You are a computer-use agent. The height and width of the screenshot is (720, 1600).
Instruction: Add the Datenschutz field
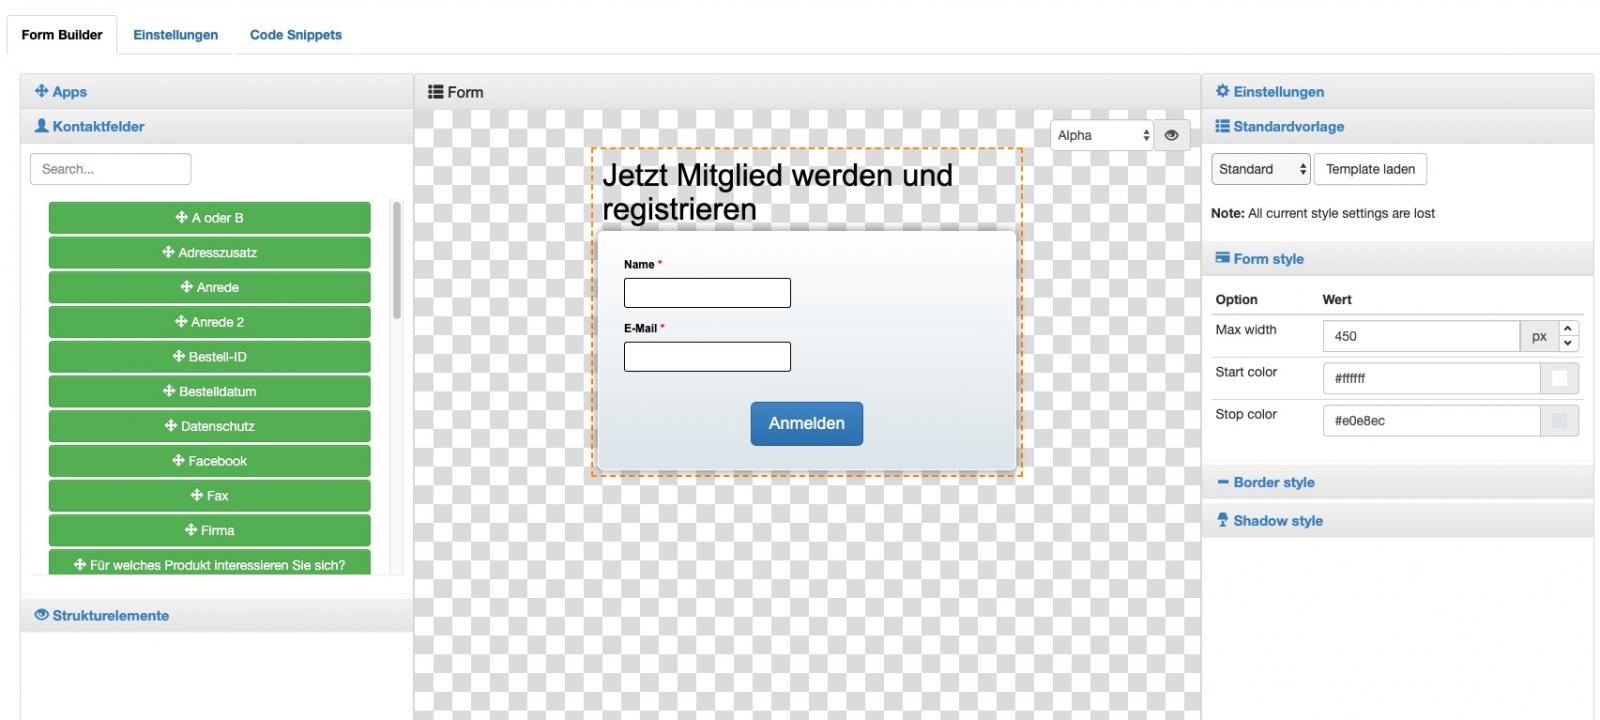209,426
